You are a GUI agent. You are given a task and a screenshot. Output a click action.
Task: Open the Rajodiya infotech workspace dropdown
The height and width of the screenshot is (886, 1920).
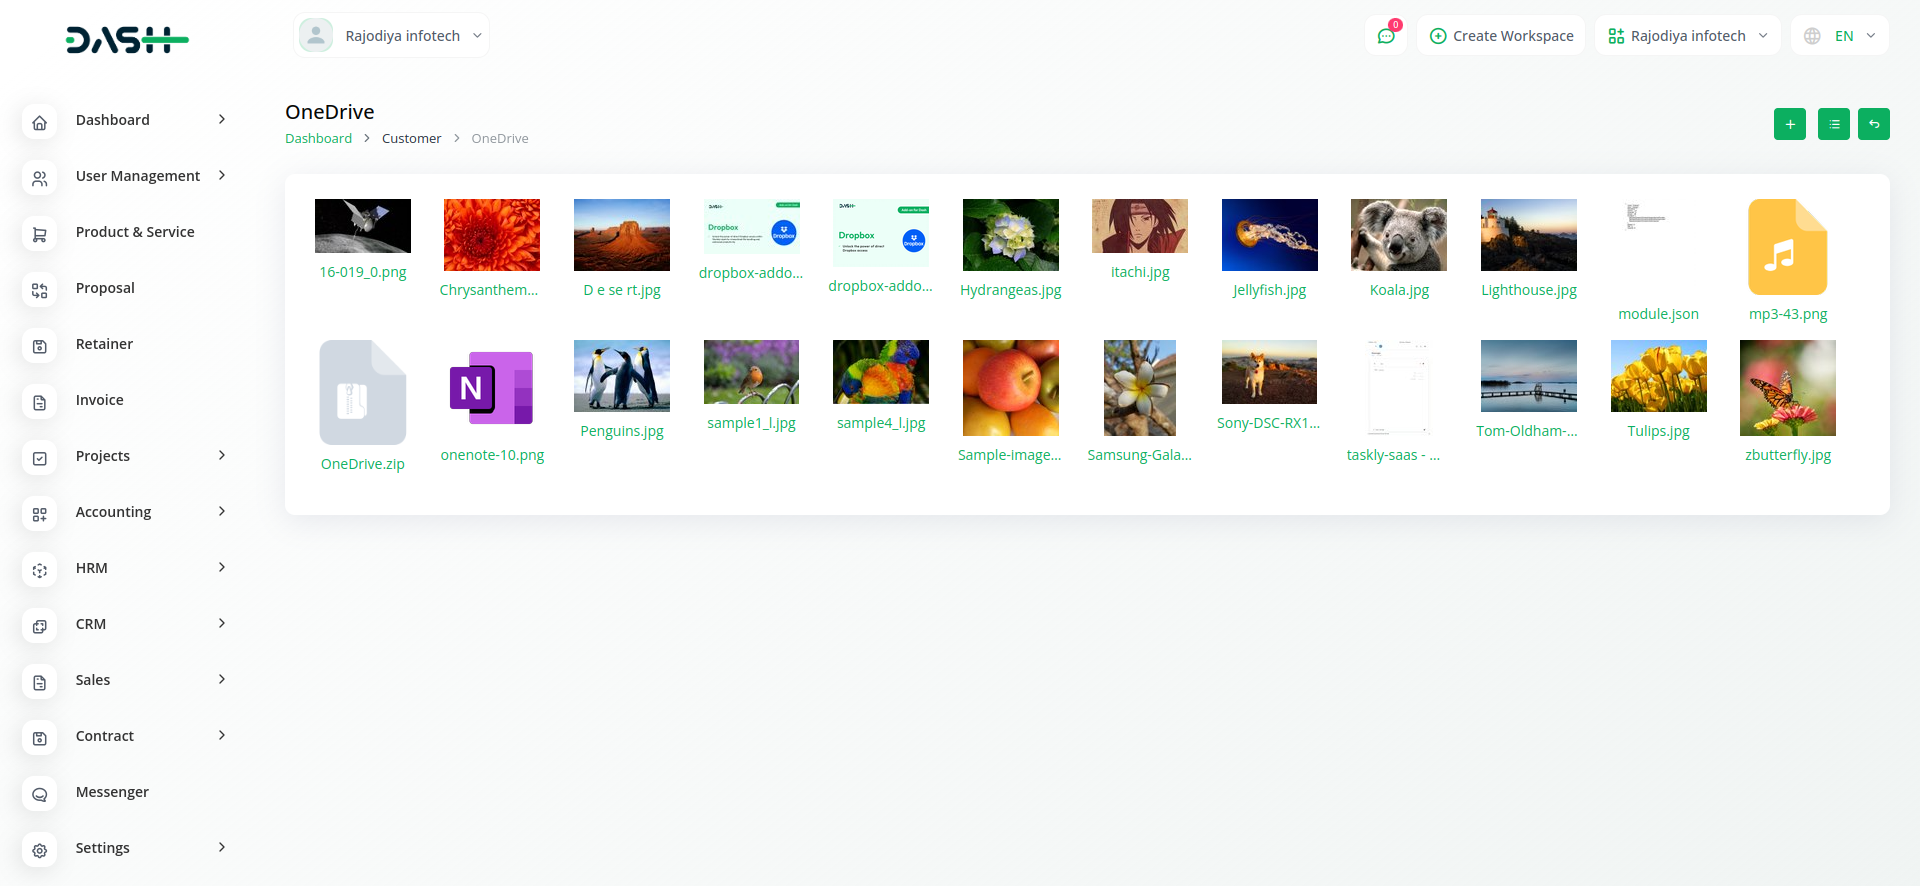tap(1687, 36)
